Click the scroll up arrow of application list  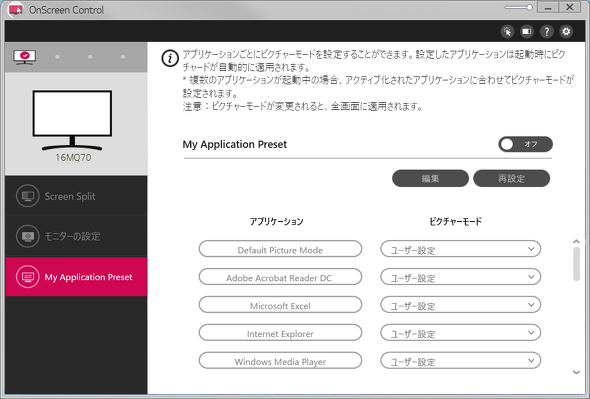576,241
